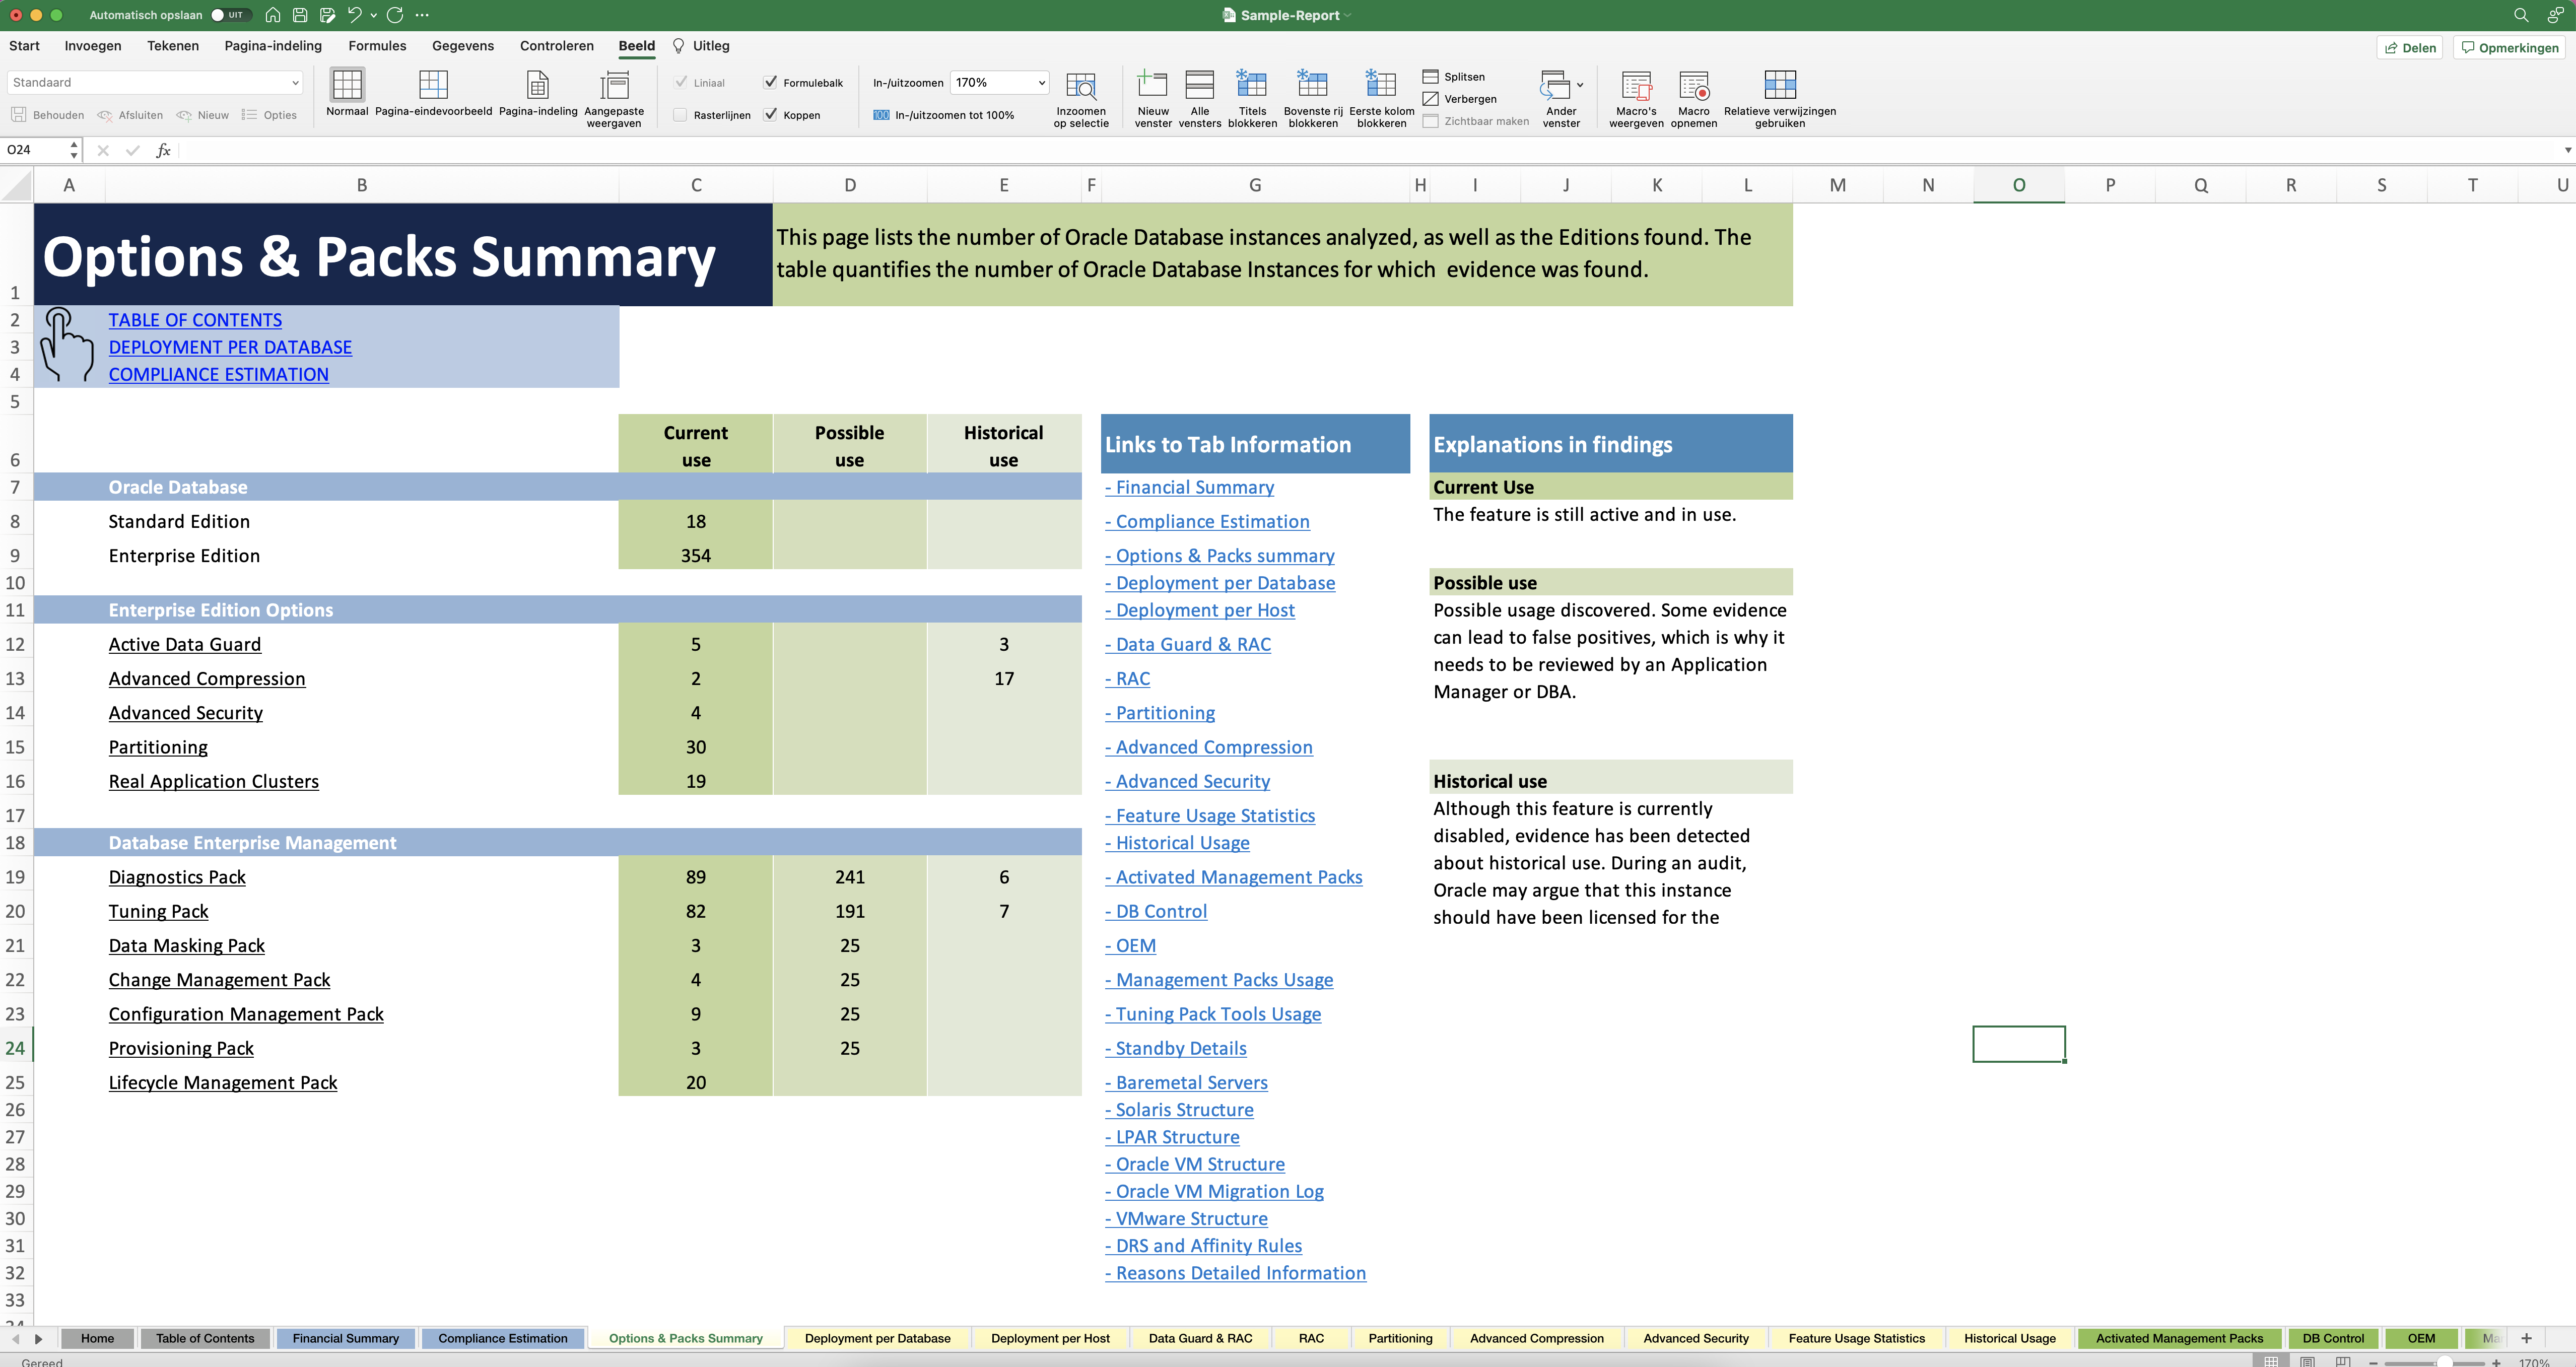Click Splitsen to split the window
The width and height of the screenshot is (2576, 1367).
click(x=1454, y=77)
